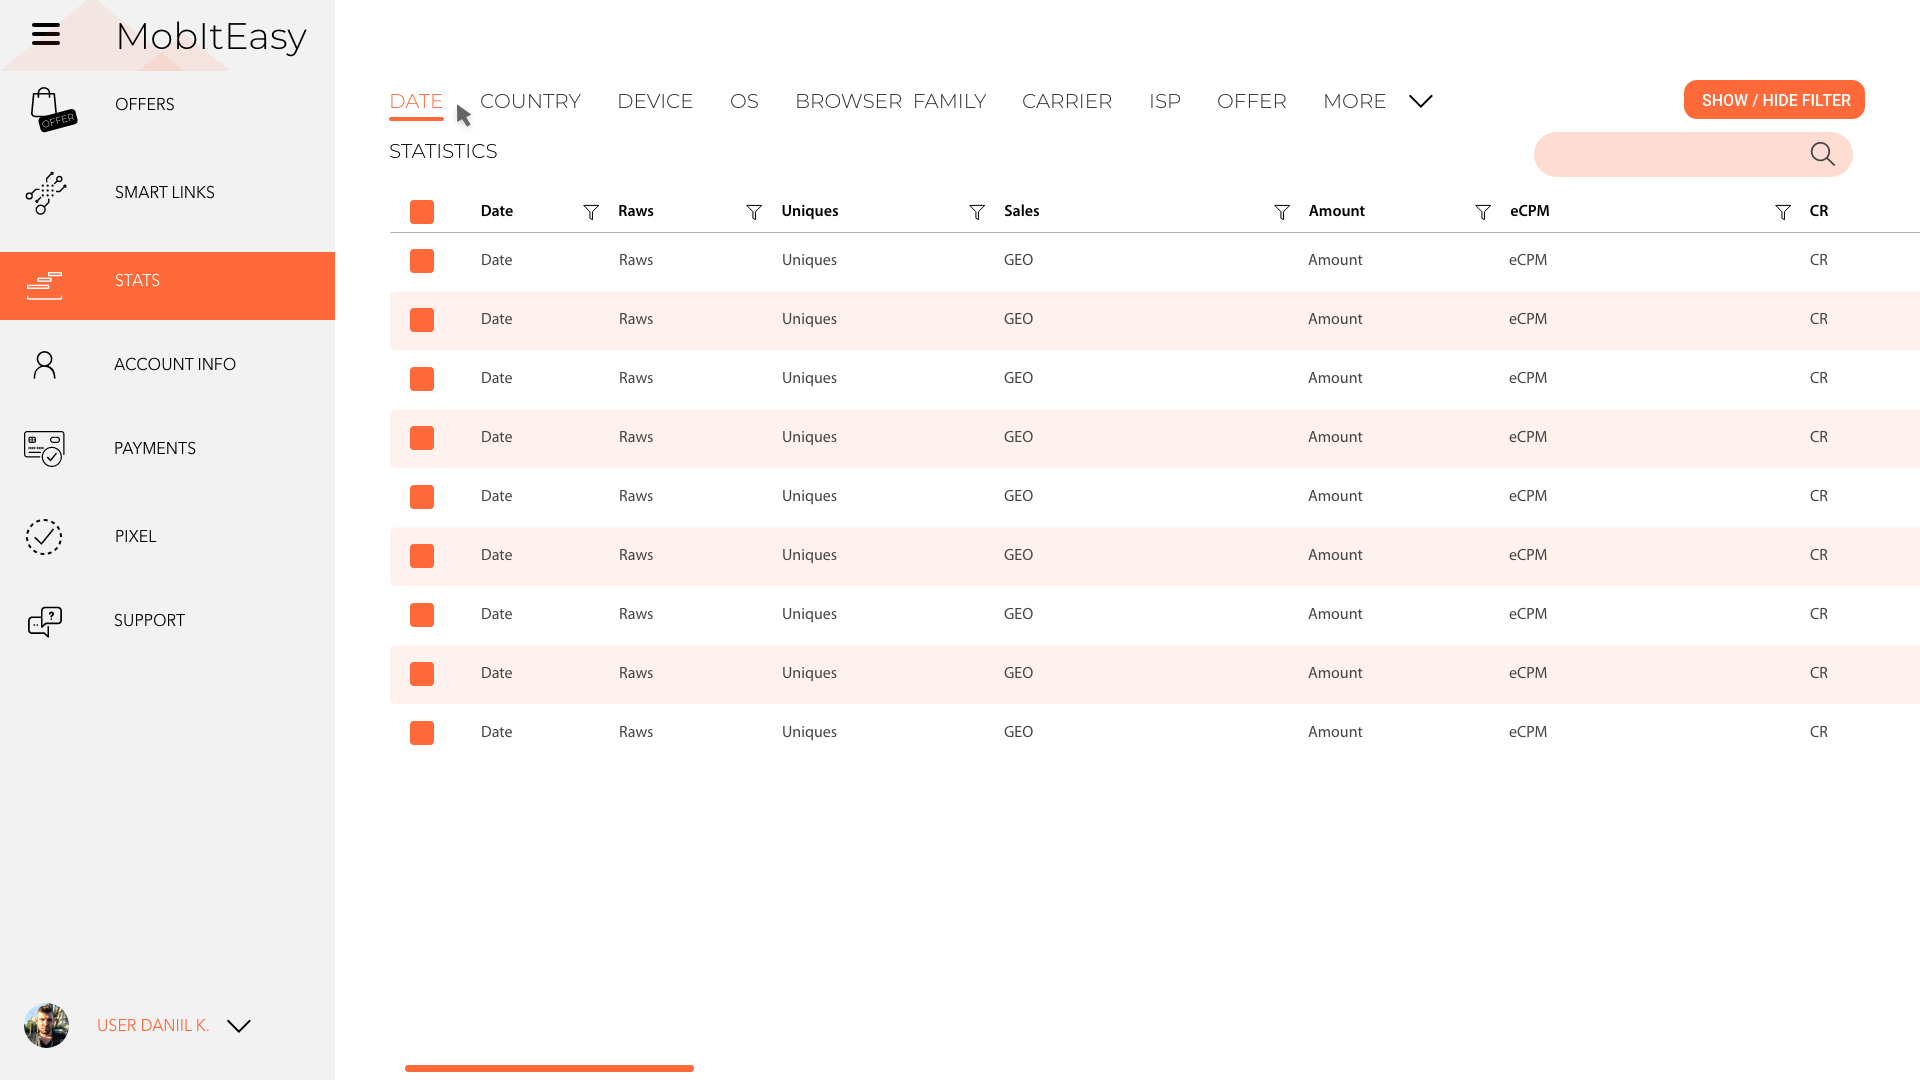Click the first row's GEO cell
Image resolution: width=1920 pixels, height=1080 pixels.
point(1018,260)
